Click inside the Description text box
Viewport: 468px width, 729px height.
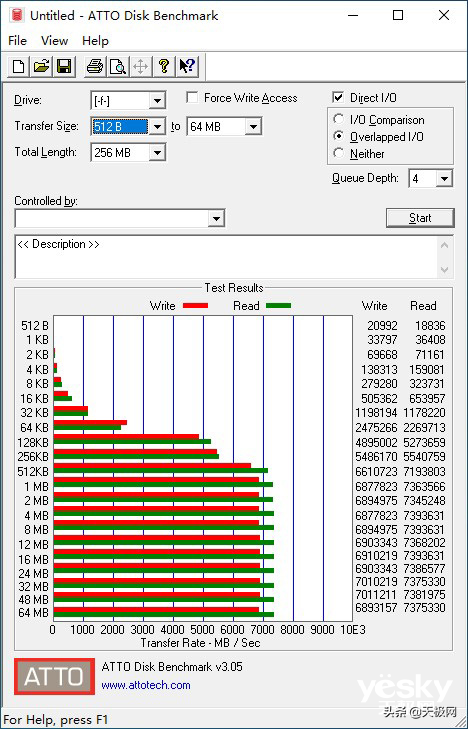(x=227, y=257)
